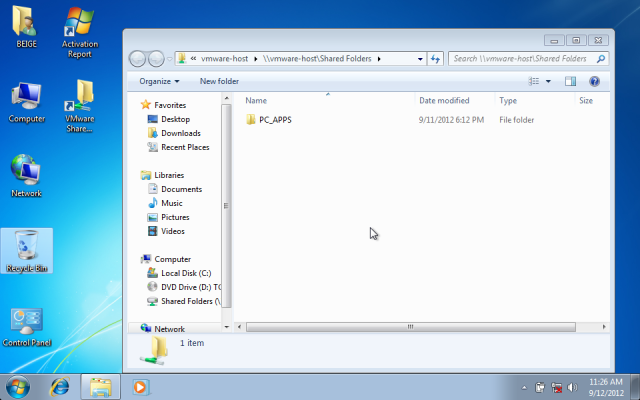Expand the arrow after vmware-host in address bar

256,59
